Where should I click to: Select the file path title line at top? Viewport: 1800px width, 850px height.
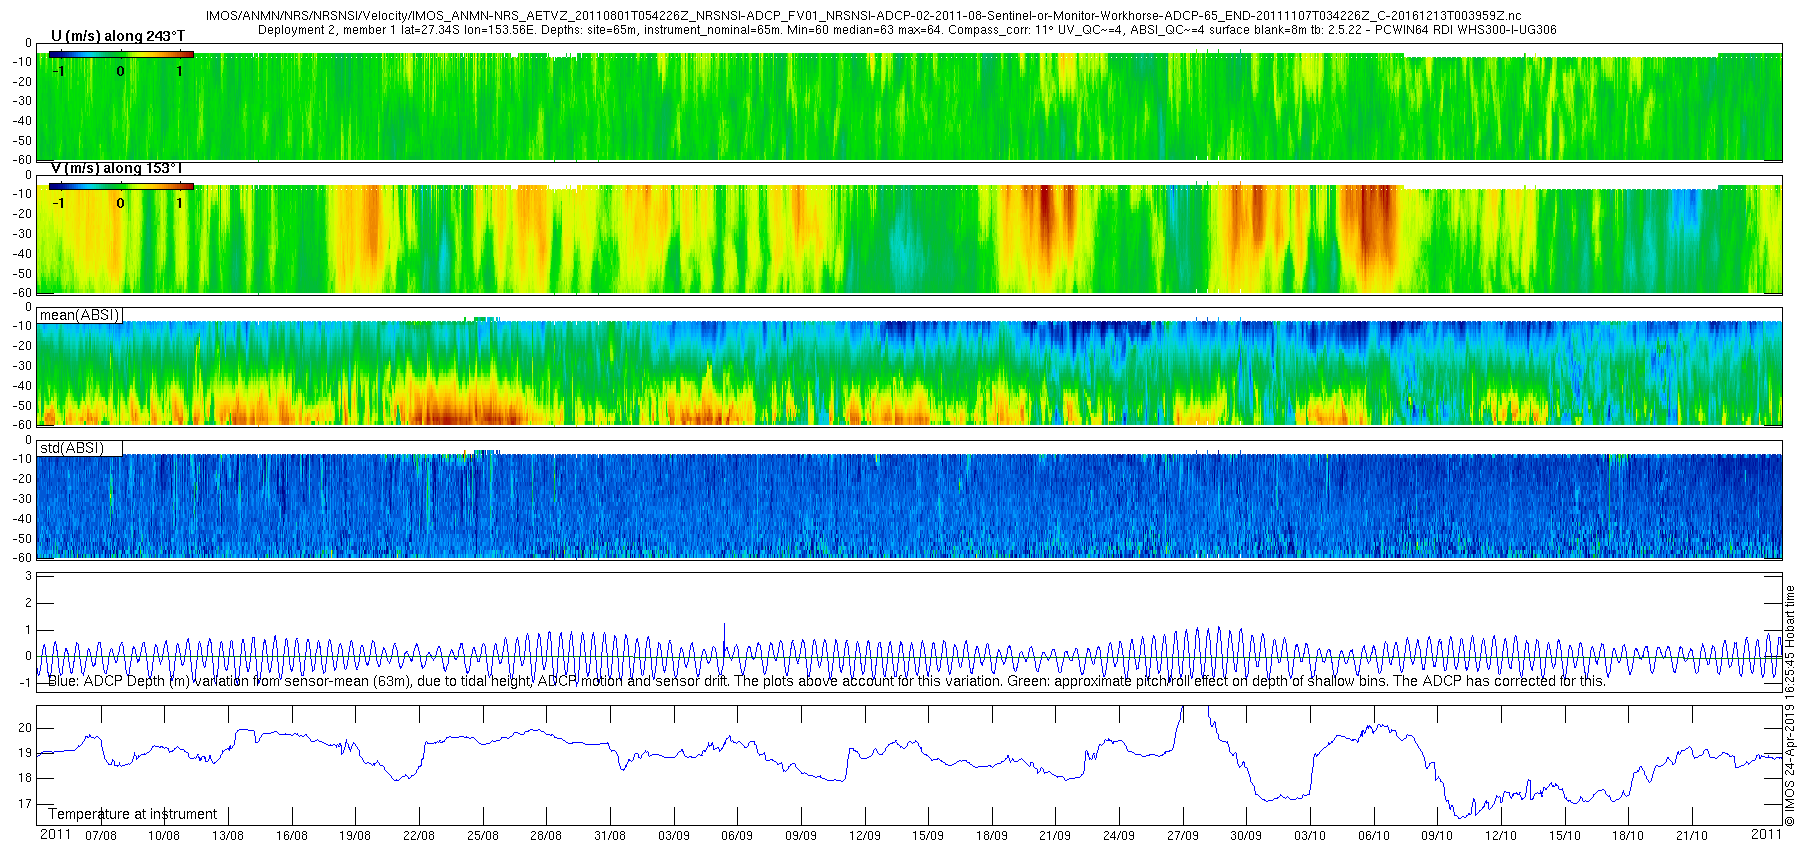(864, 16)
